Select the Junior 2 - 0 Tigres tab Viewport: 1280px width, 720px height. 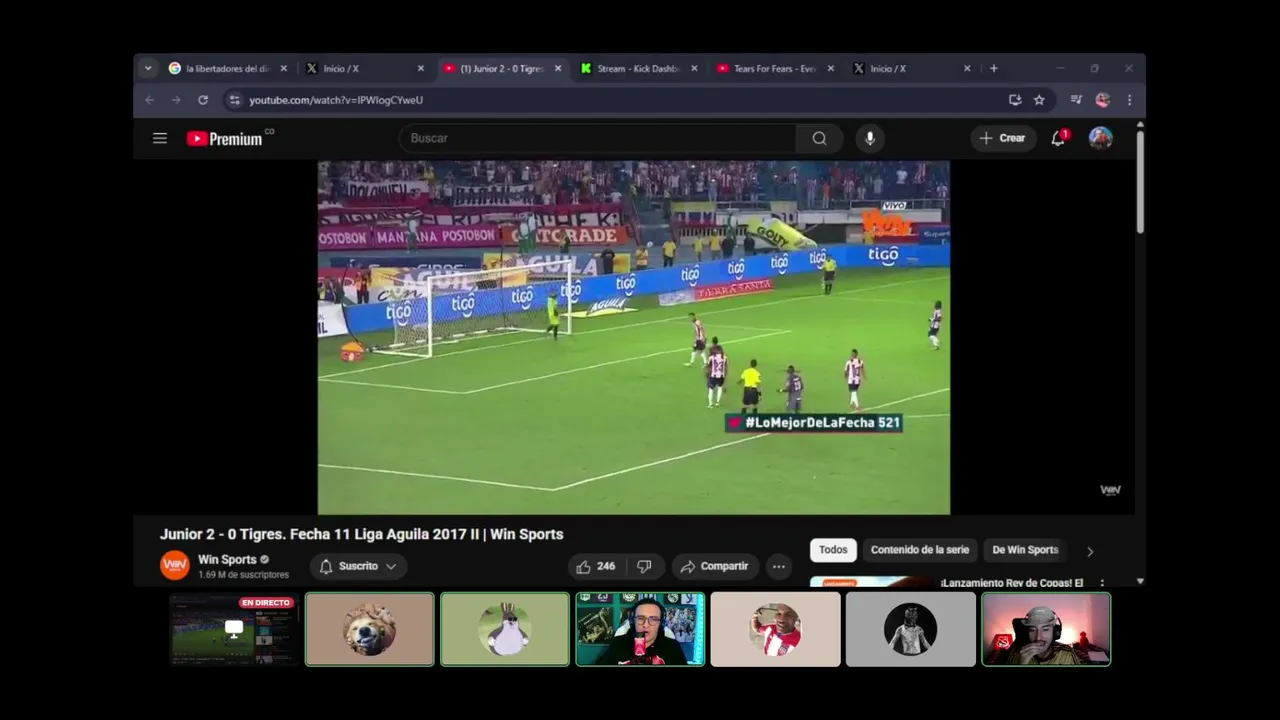pyautogui.click(x=502, y=68)
